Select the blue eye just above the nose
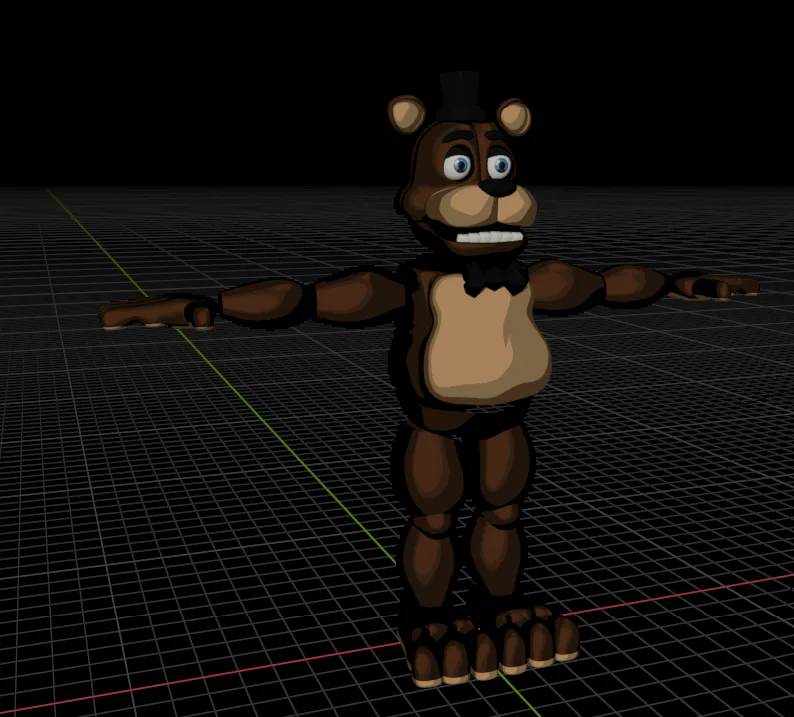 (x=500, y=165)
